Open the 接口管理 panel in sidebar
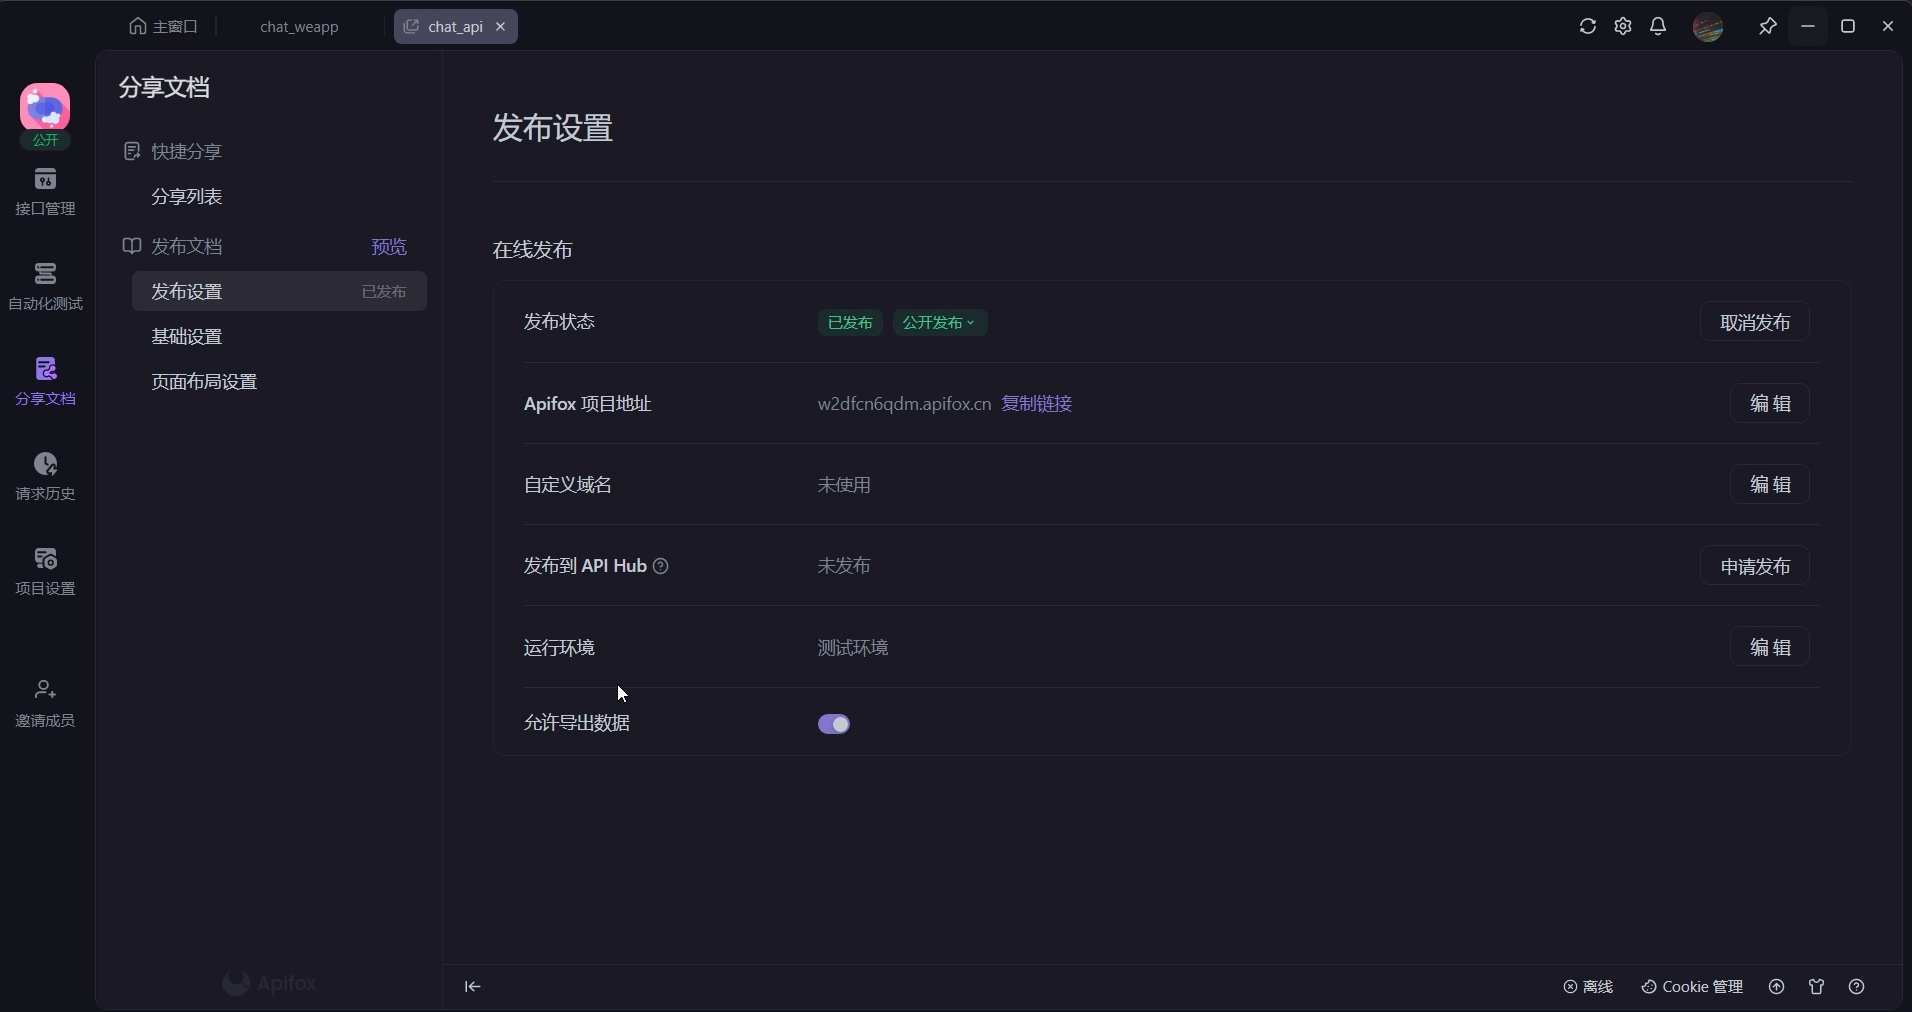This screenshot has width=1912, height=1012. click(45, 192)
